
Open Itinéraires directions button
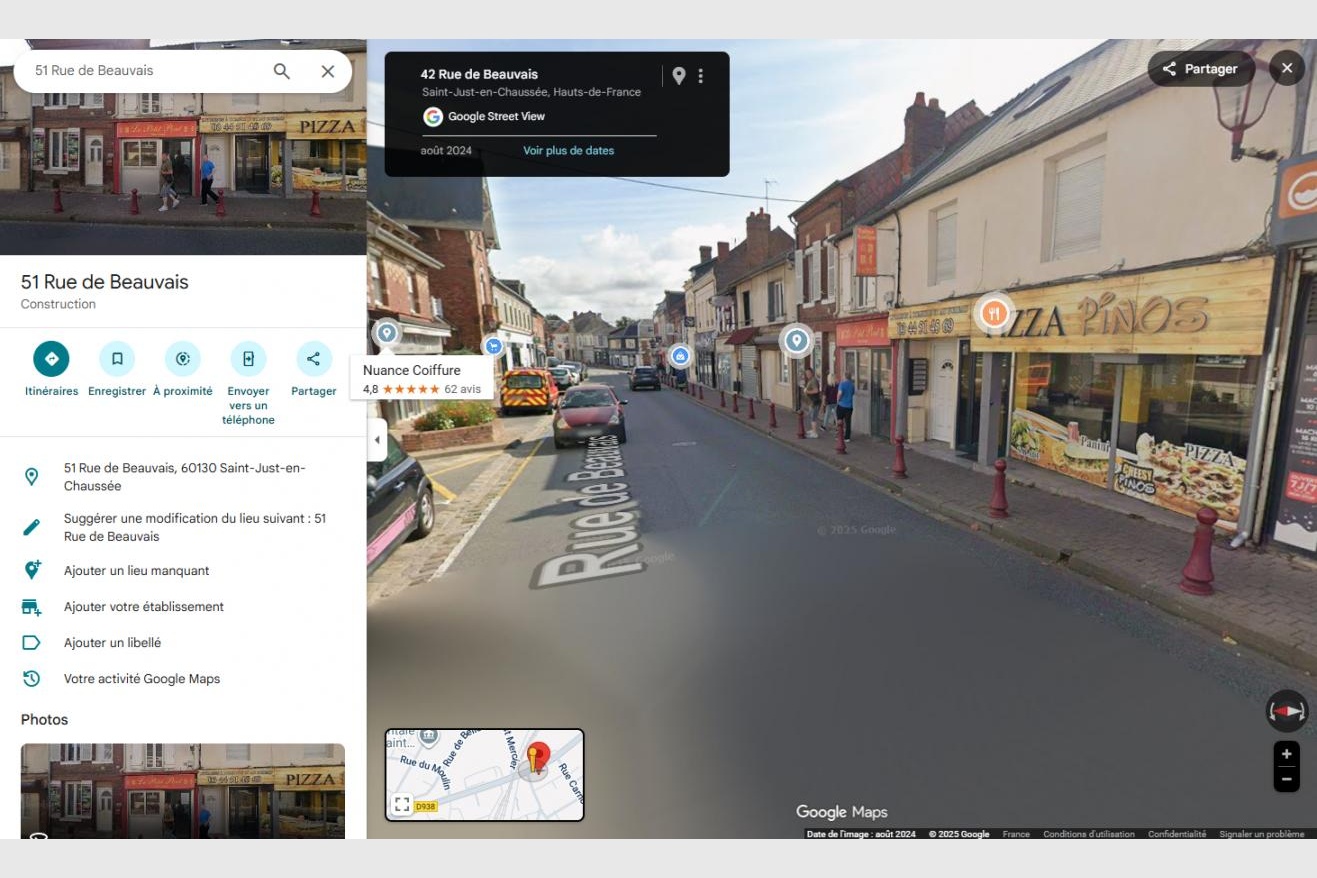tap(51, 359)
